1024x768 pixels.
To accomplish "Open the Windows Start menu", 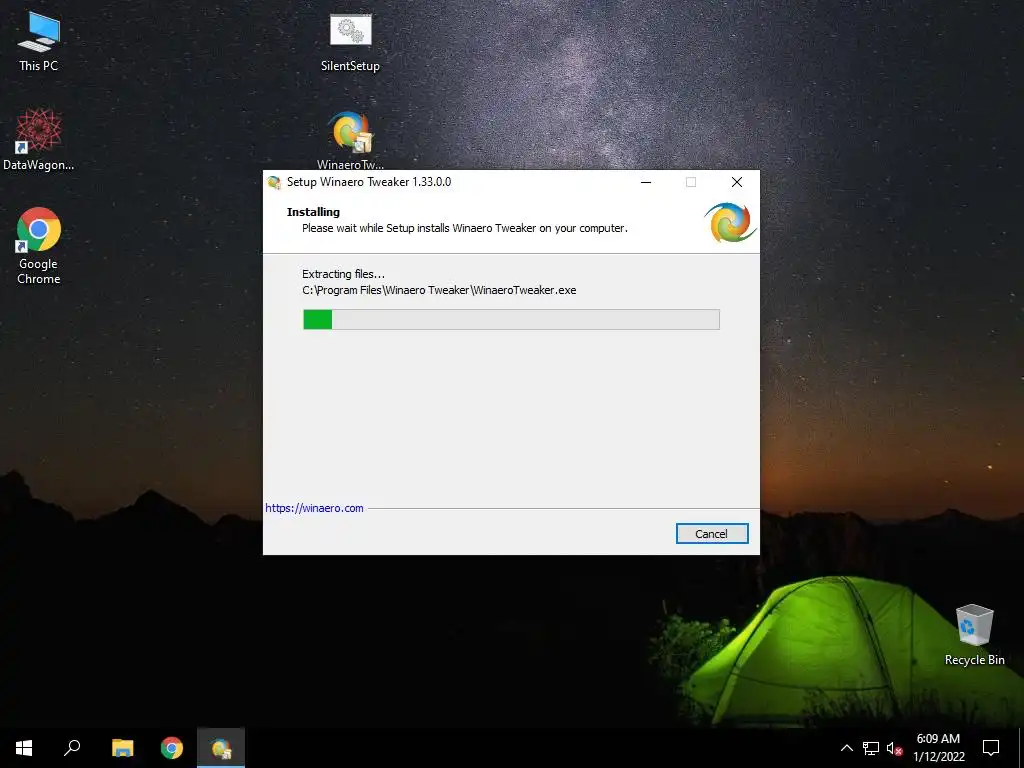I will [x=24, y=748].
